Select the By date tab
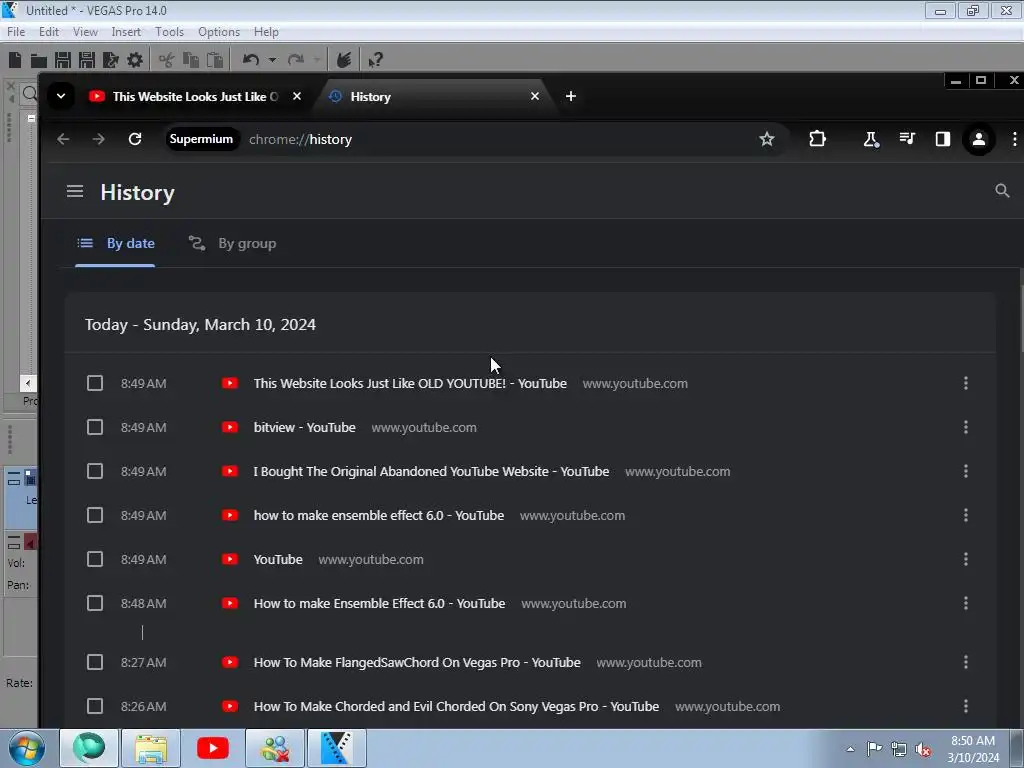Viewport: 1024px width, 768px height. pyautogui.click(x=116, y=244)
